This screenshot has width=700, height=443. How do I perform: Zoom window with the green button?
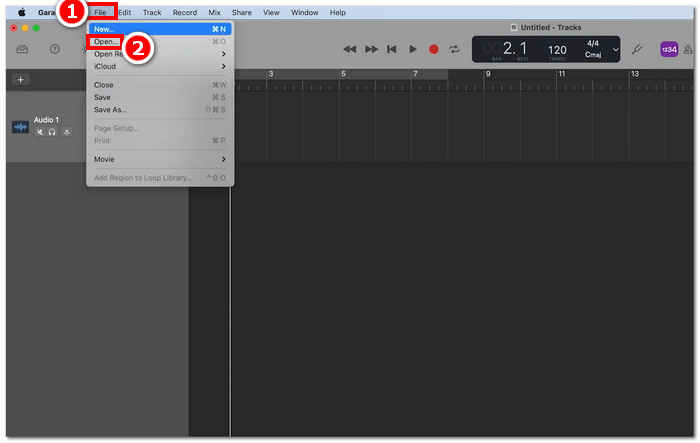pos(36,28)
